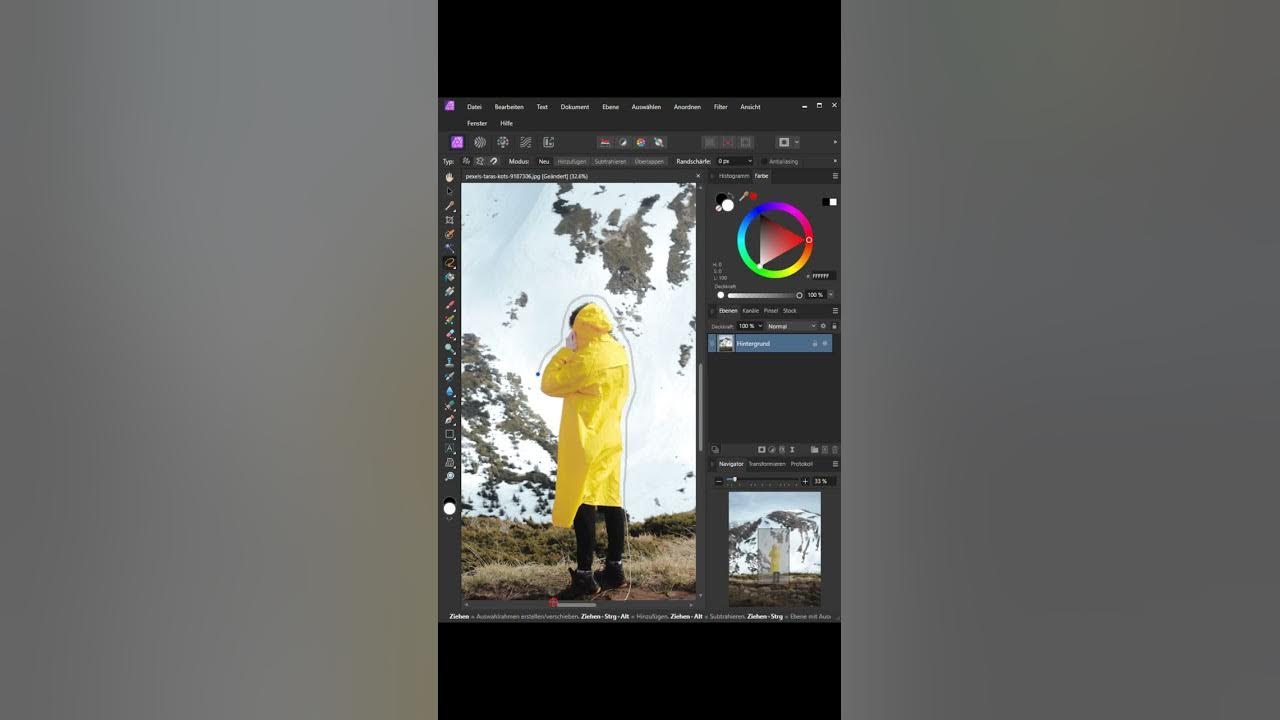Delete layer with the trash button
The width and height of the screenshot is (1280, 720).
click(x=835, y=450)
